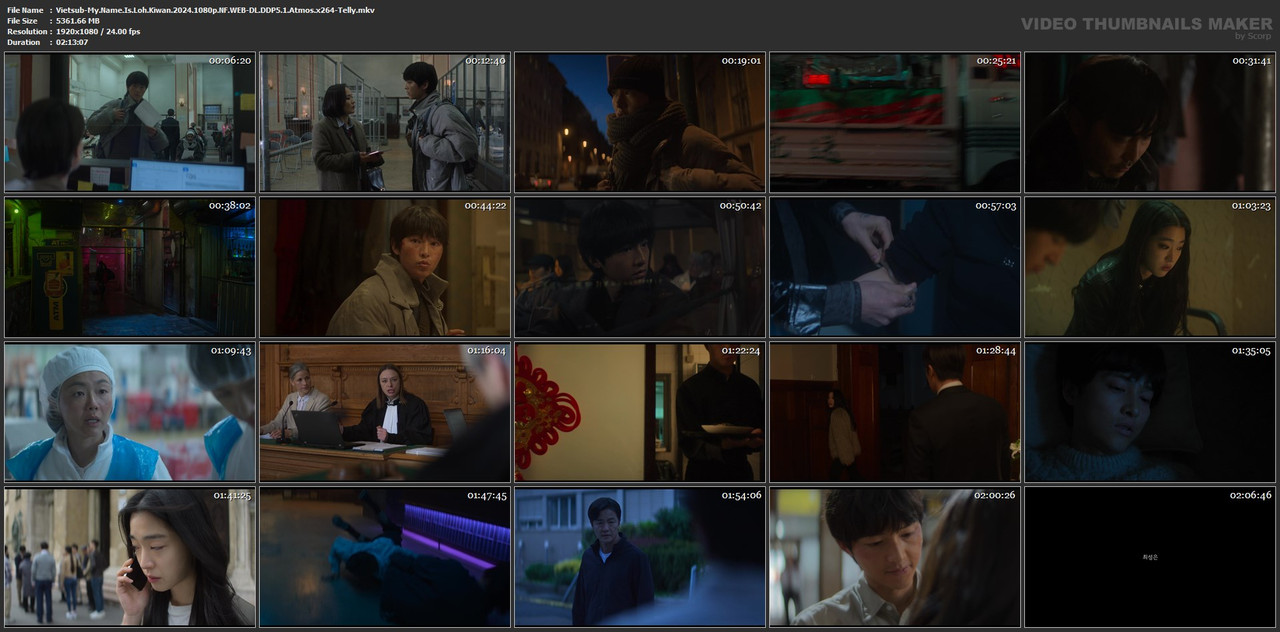Open the frame stamped 00:44:22
Screen dimensions: 1280x632
(x=385, y=267)
